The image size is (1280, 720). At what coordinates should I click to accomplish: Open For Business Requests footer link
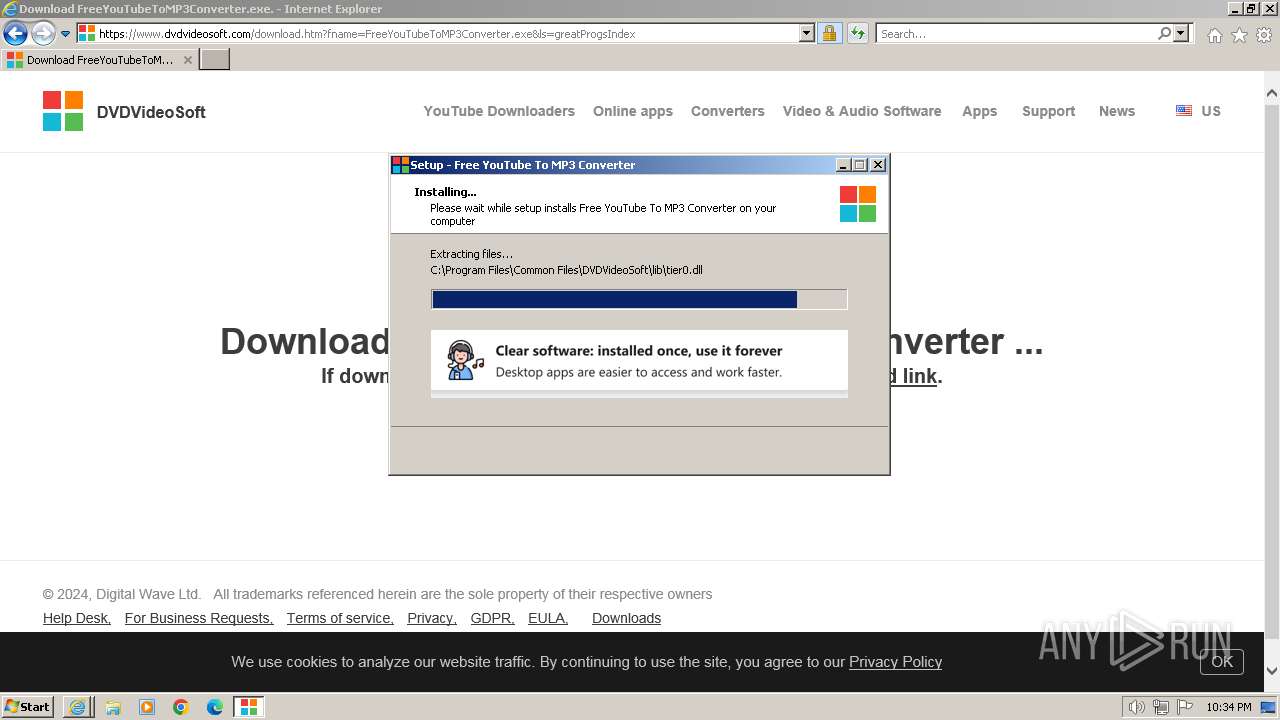coord(199,618)
